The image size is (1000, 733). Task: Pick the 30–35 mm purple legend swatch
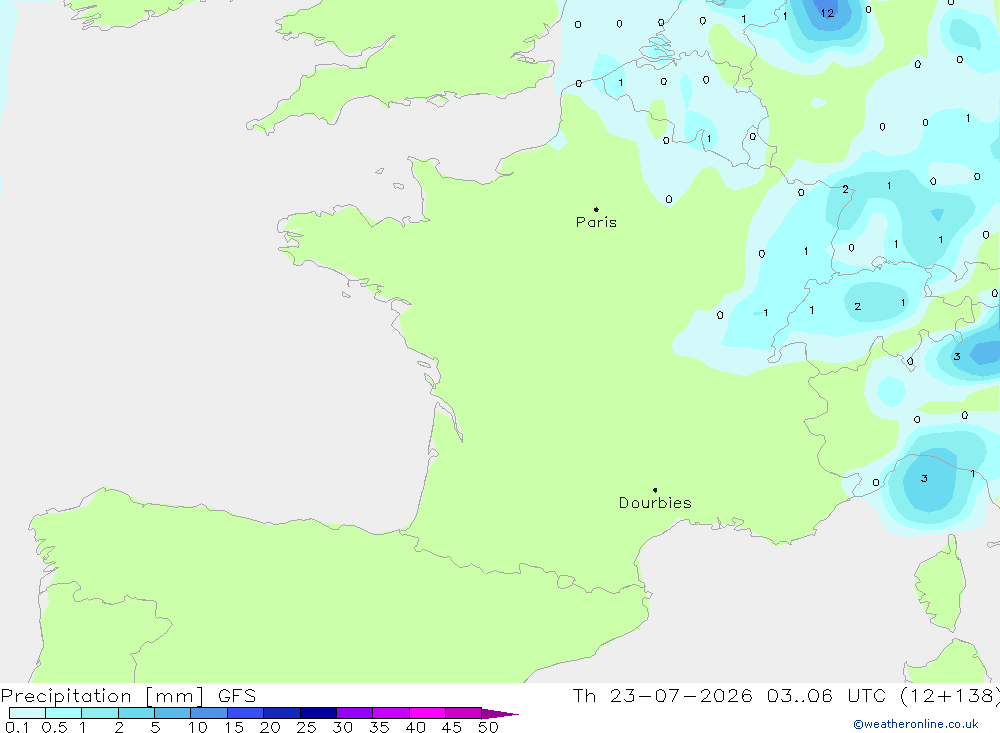[354, 713]
